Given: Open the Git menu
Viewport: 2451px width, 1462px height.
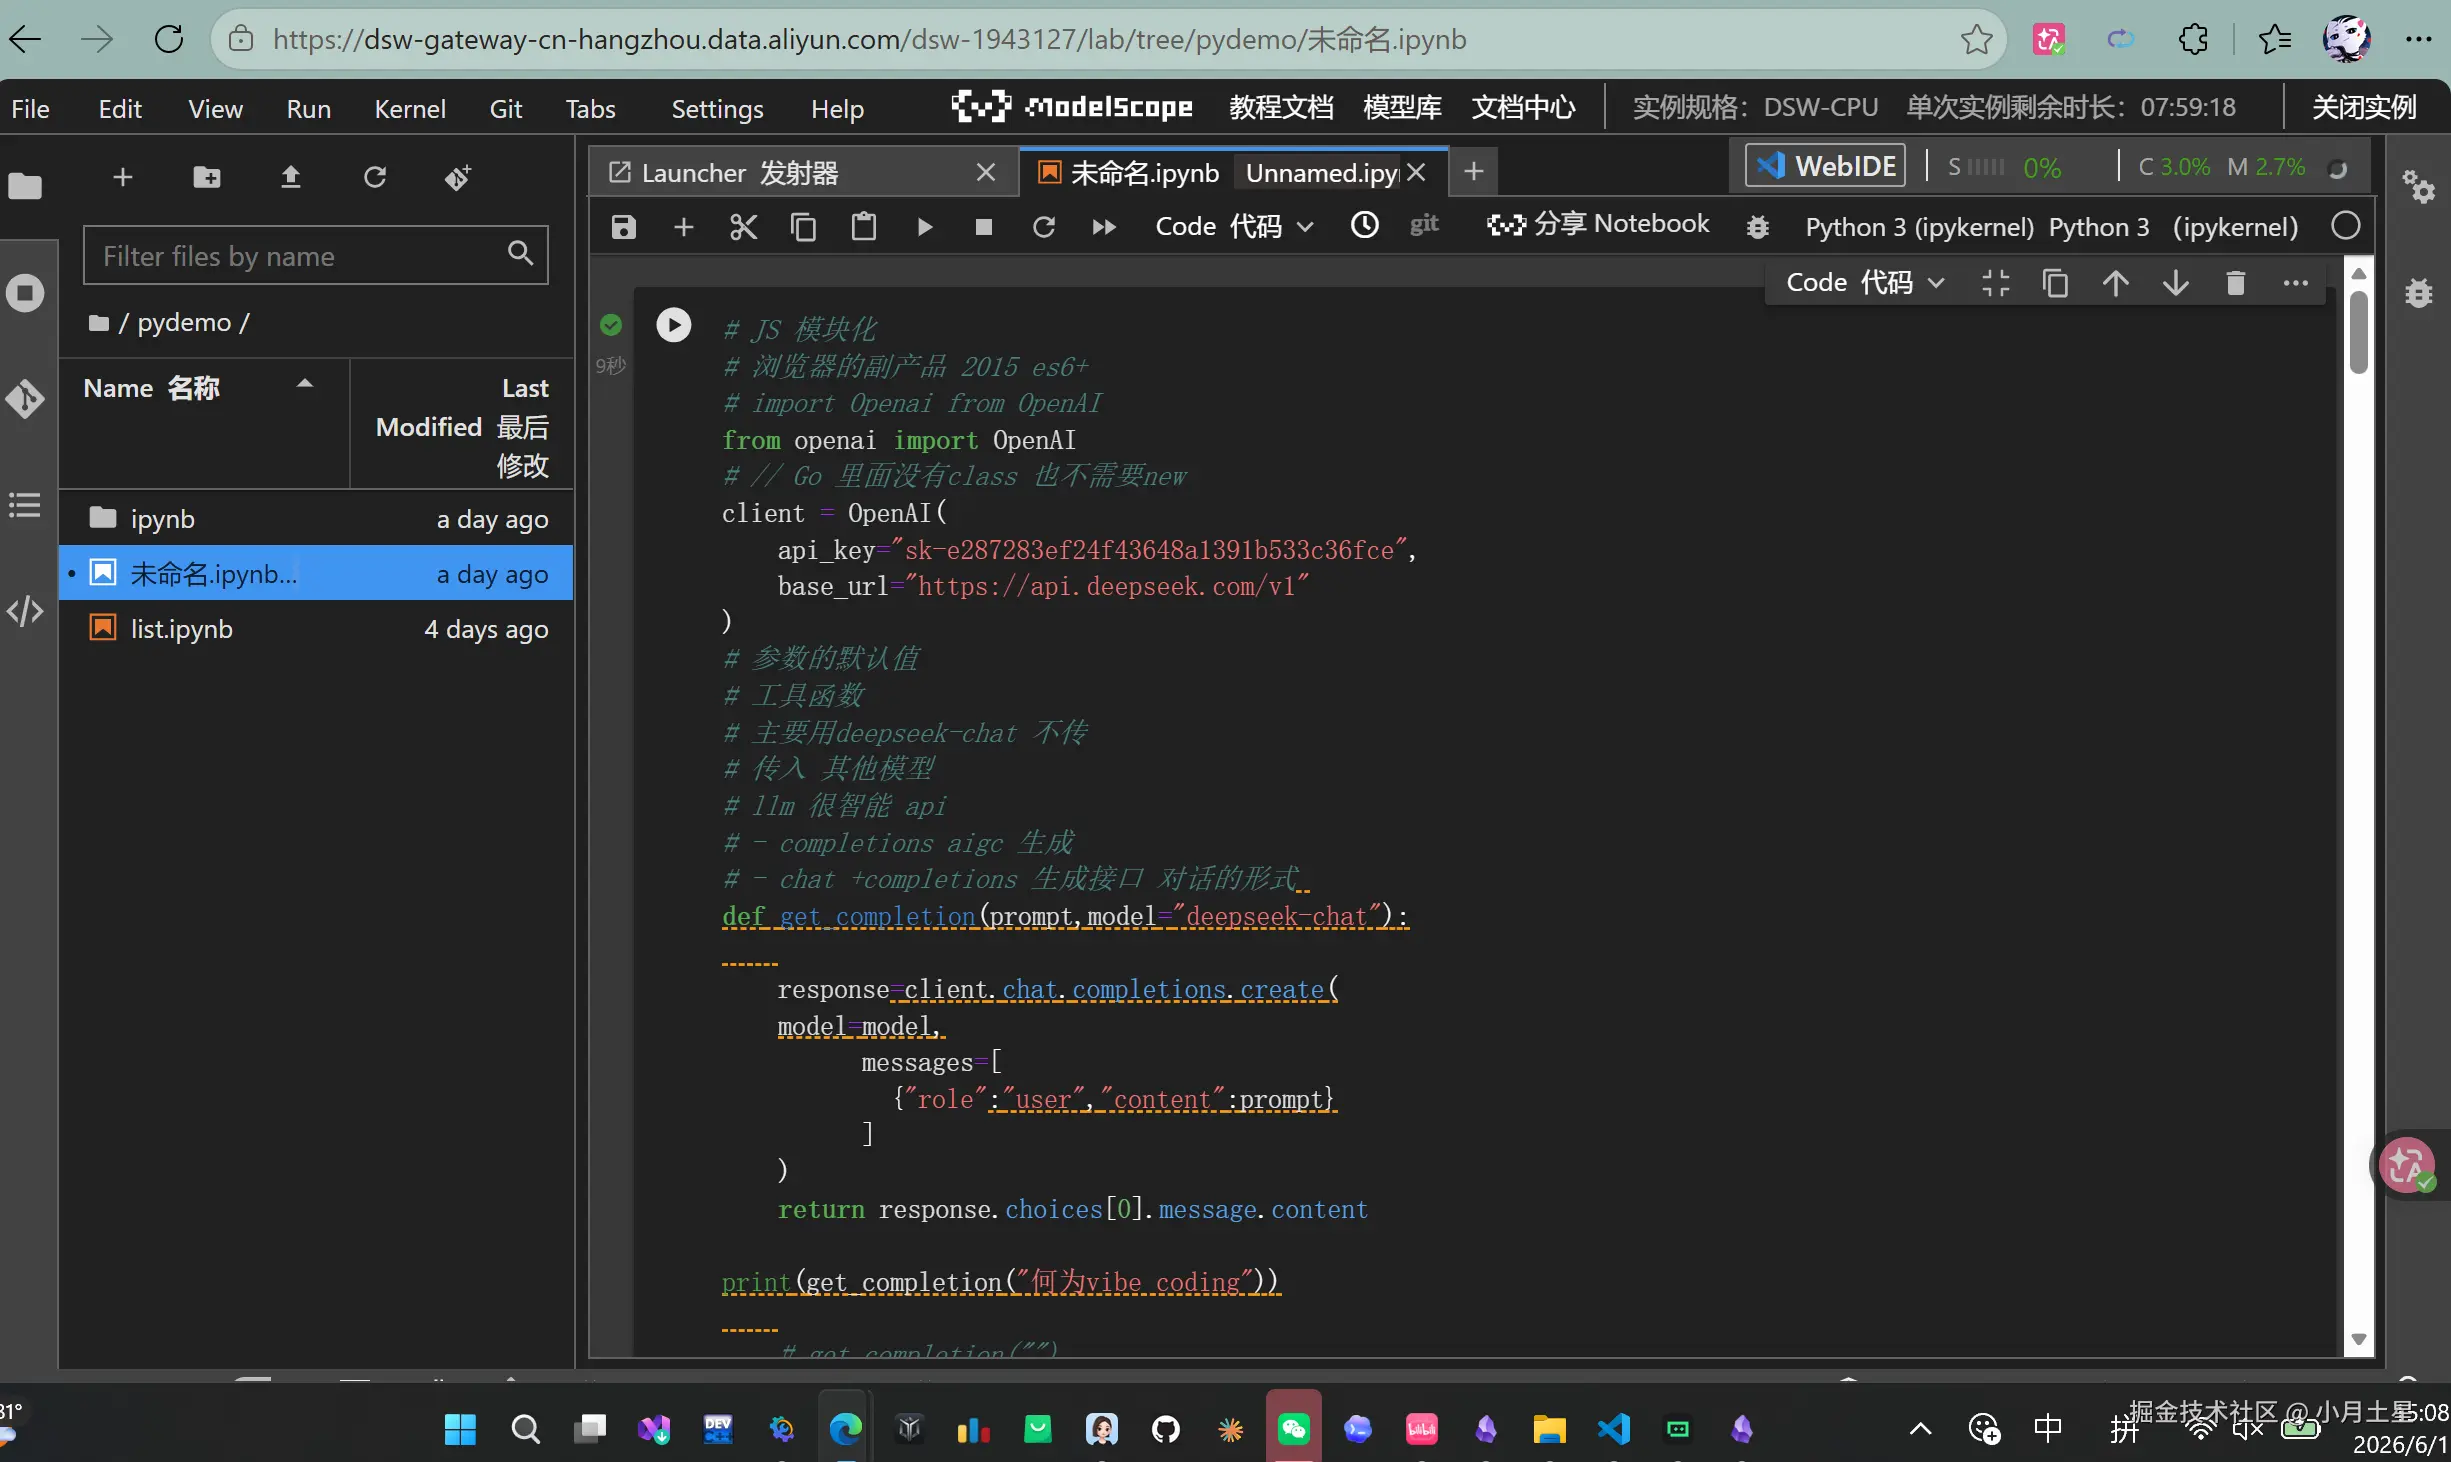Looking at the screenshot, I should [x=506, y=108].
